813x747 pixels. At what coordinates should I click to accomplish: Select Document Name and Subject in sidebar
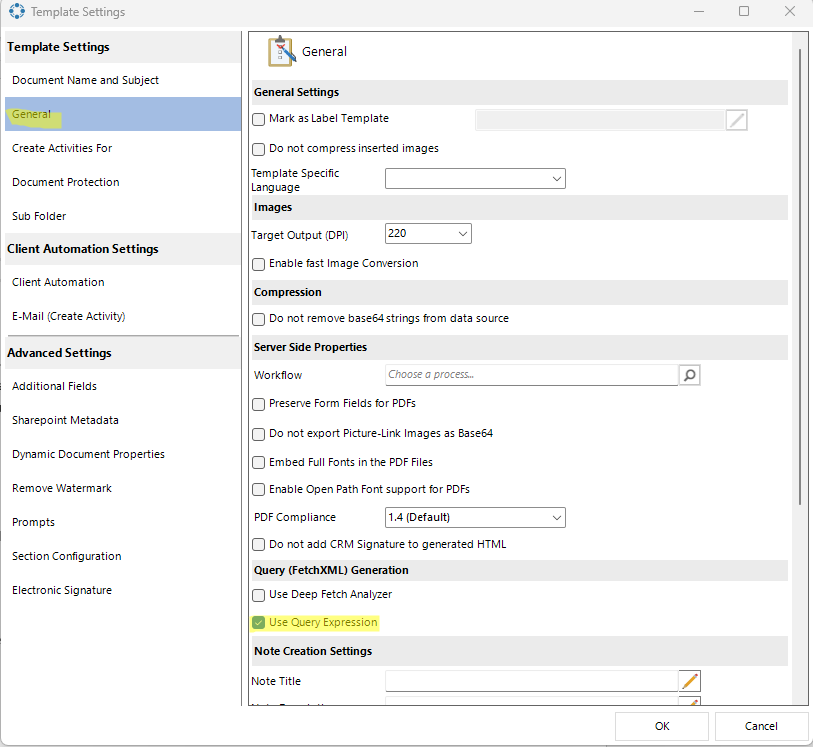[x=86, y=80]
